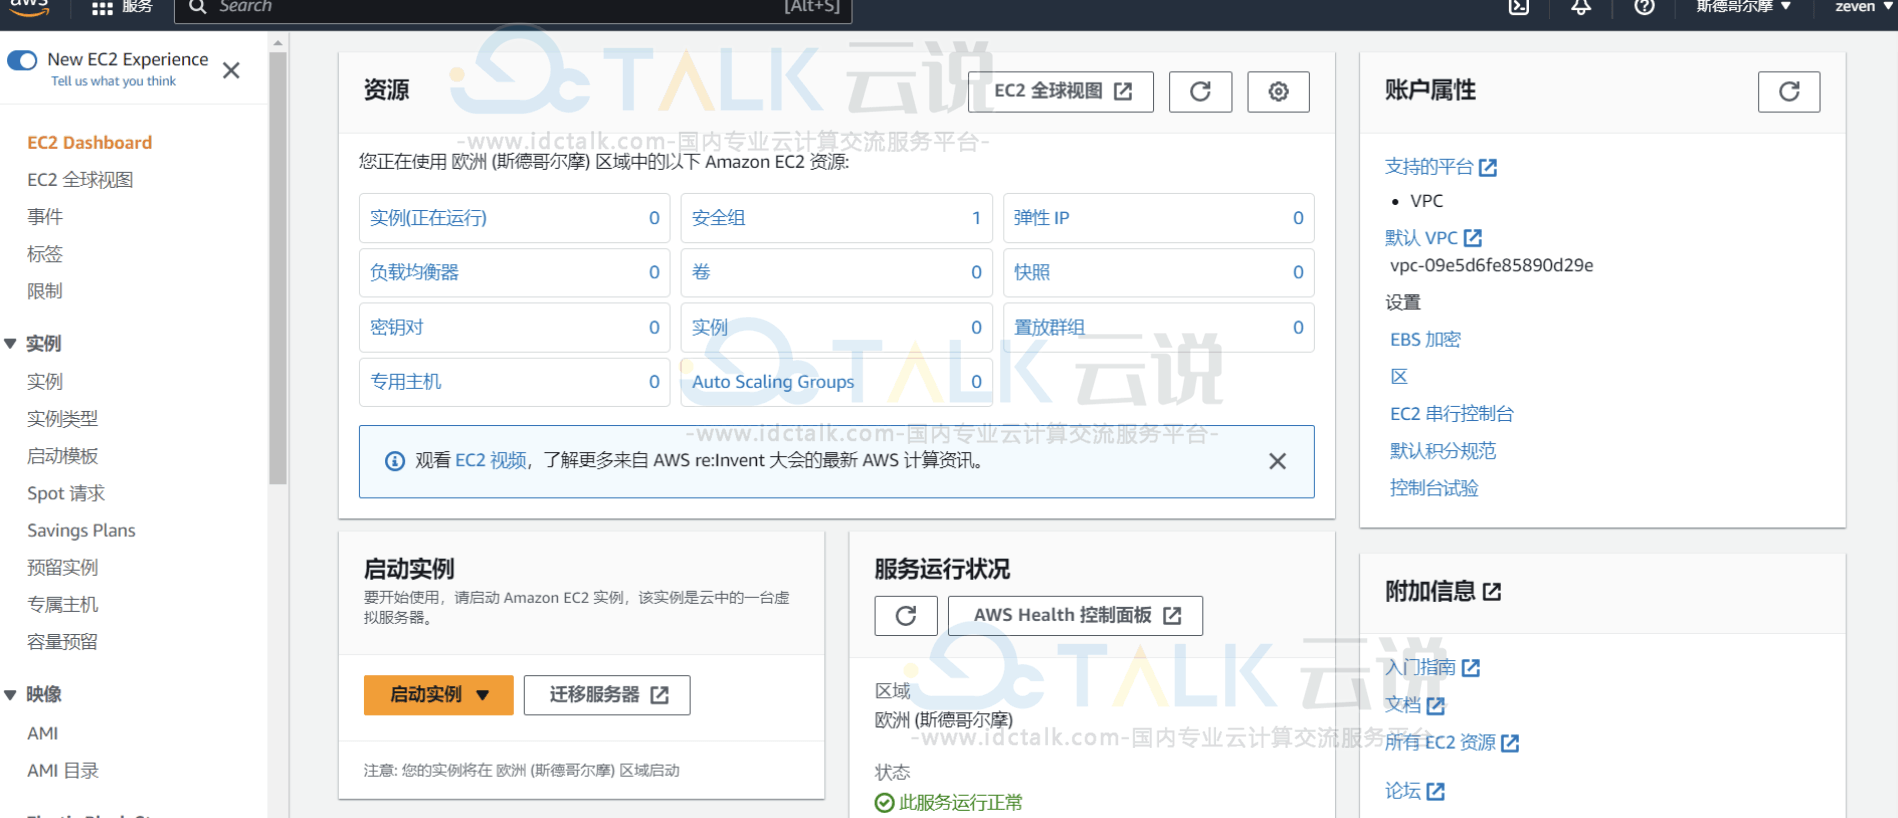Click the 启动实例 orange button

[x=438, y=695]
